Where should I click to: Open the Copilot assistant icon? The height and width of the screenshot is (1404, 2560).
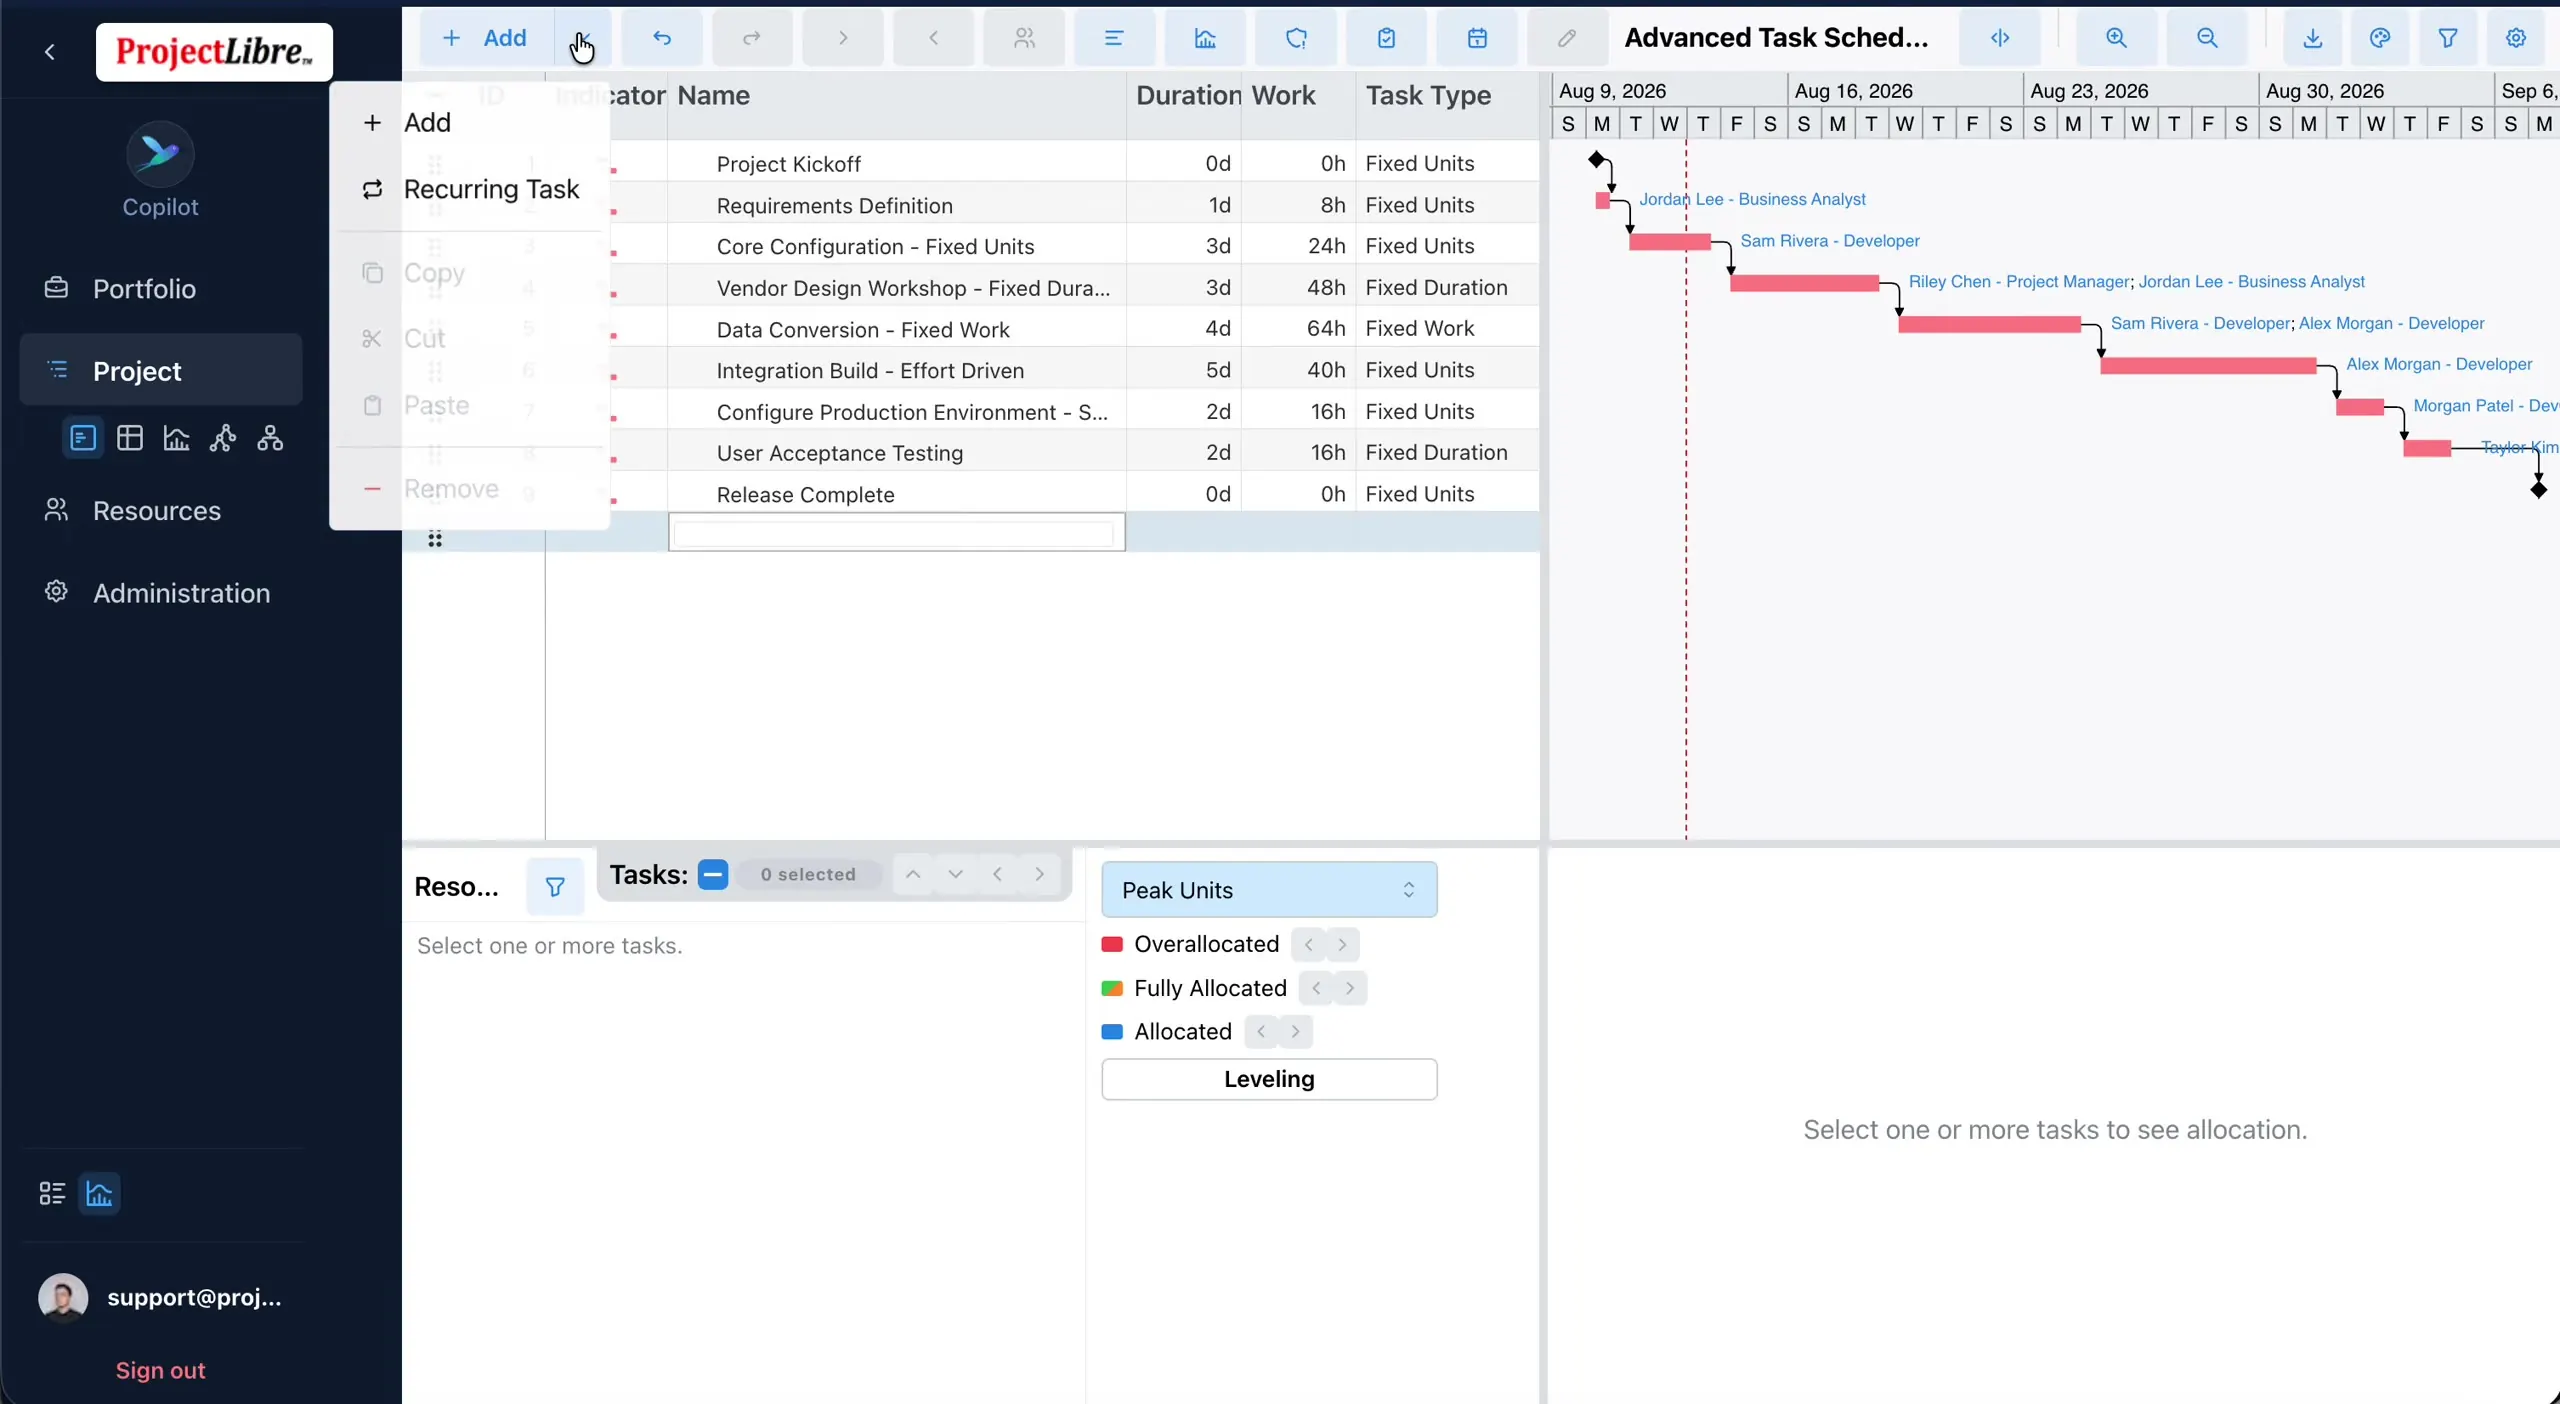160,154
